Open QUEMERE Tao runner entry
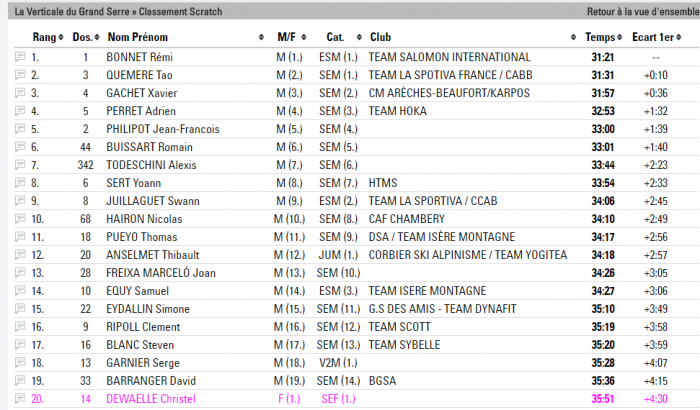This screenshot has width=700, height=410. tap(139, 75)
